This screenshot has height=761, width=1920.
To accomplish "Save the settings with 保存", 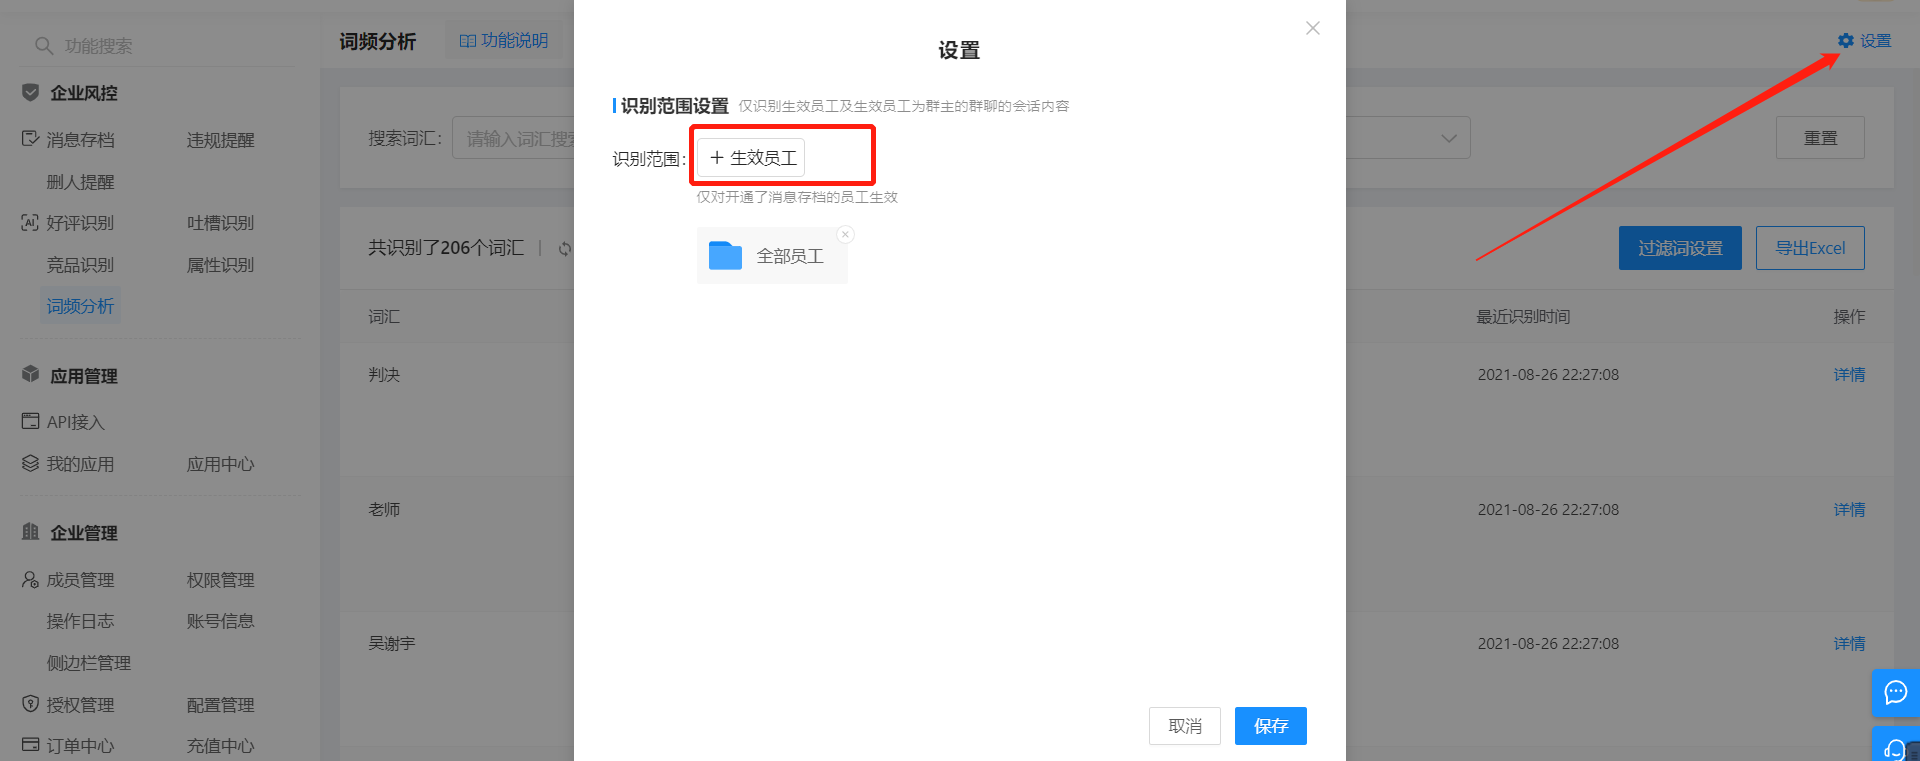I will coord(1271,726).
